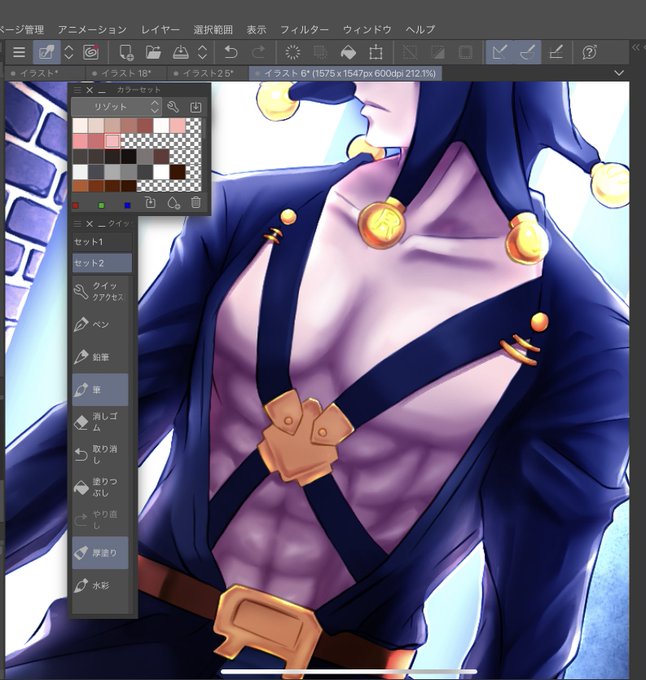Open the color set panel menu icon

tap(78, 90)
